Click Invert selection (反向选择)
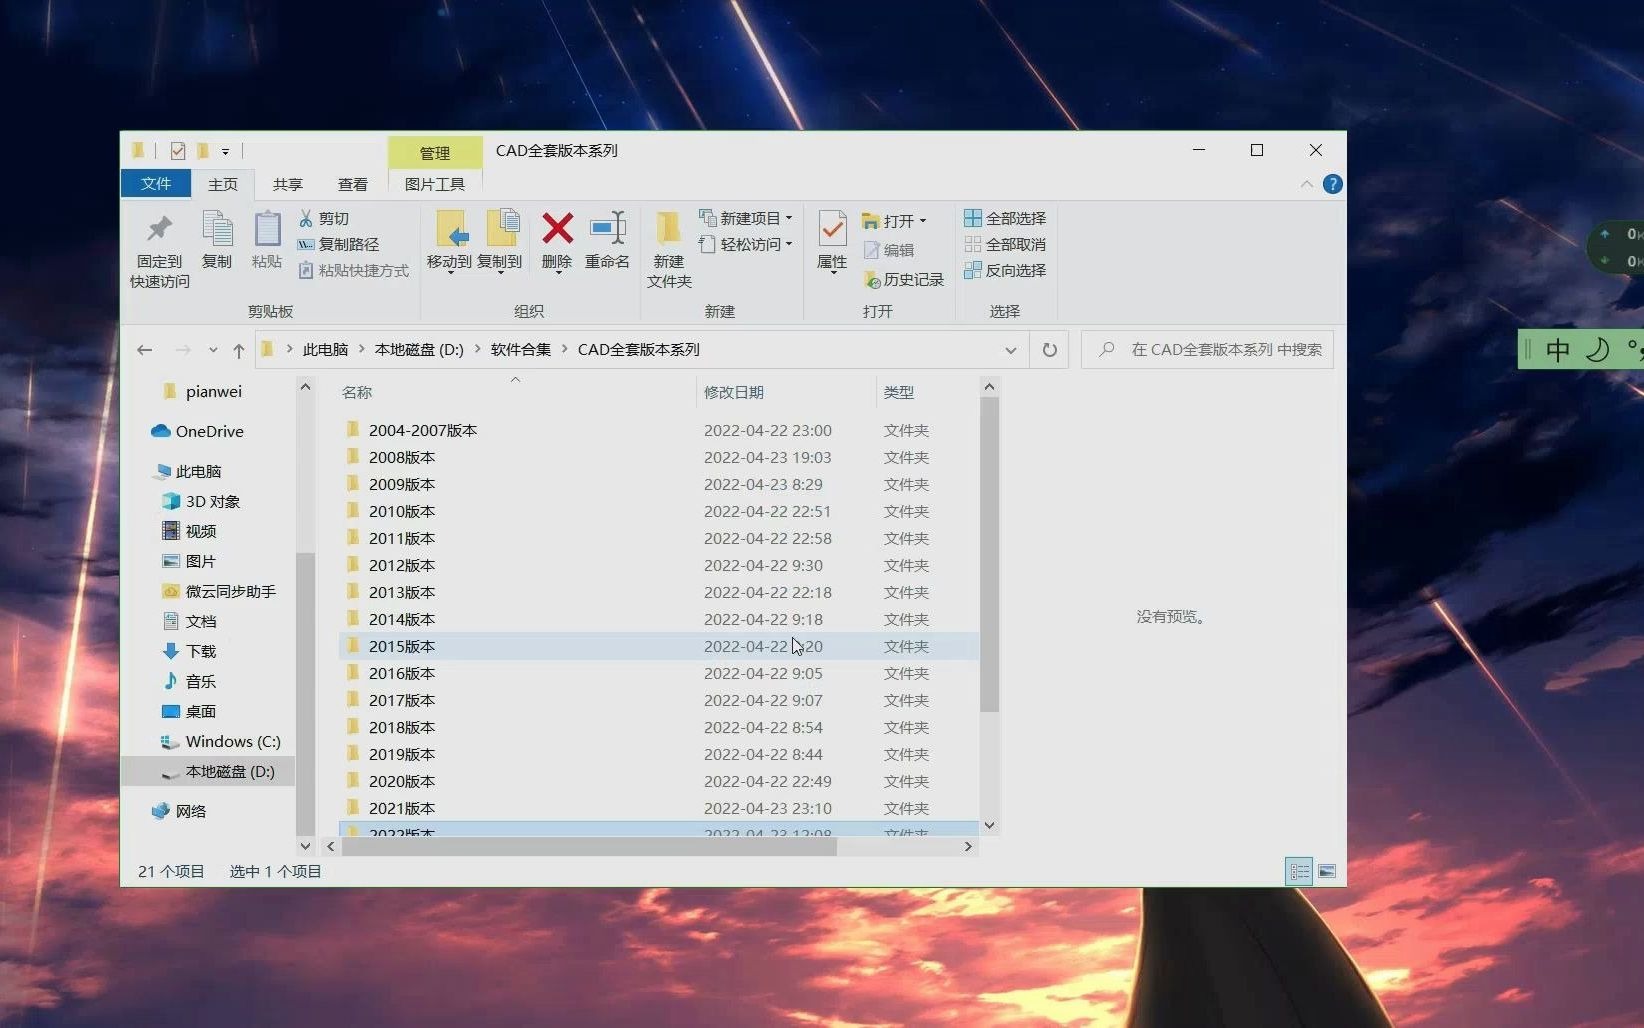Screen dimensions: 1644x1028 tap(1005, 270)
